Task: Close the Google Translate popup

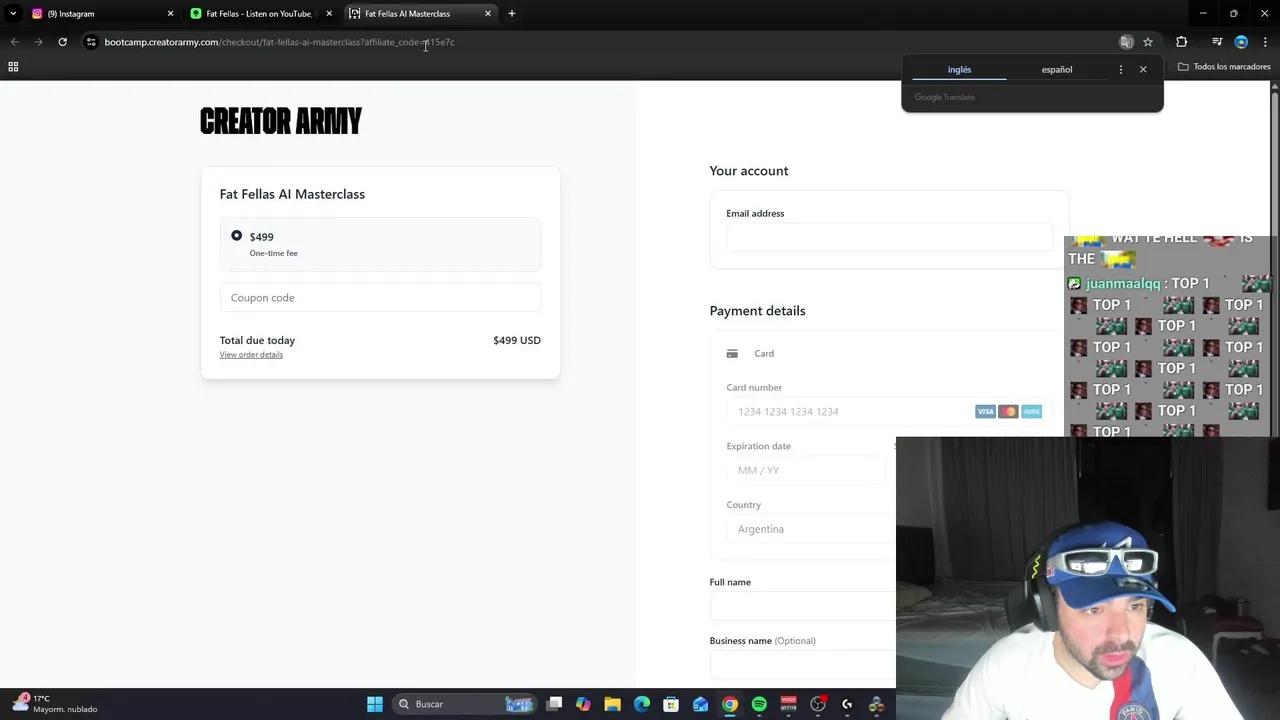Action: pyautogui.click(x=1143, y=69)
